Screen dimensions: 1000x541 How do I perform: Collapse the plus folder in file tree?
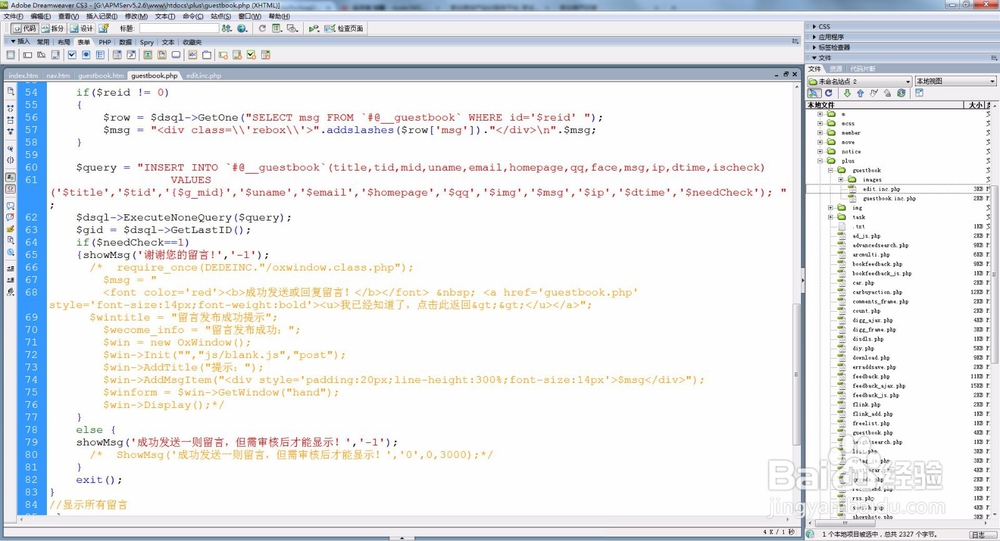pos(820,161)
